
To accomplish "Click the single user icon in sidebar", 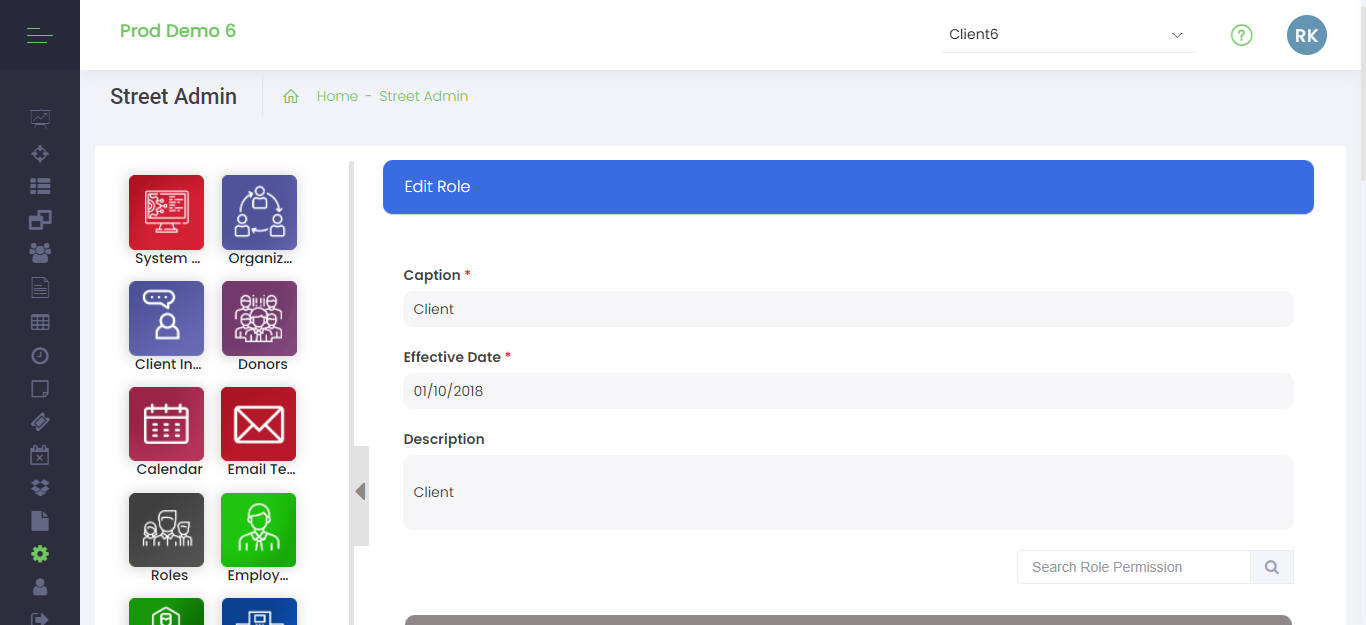I will [40, 586].
